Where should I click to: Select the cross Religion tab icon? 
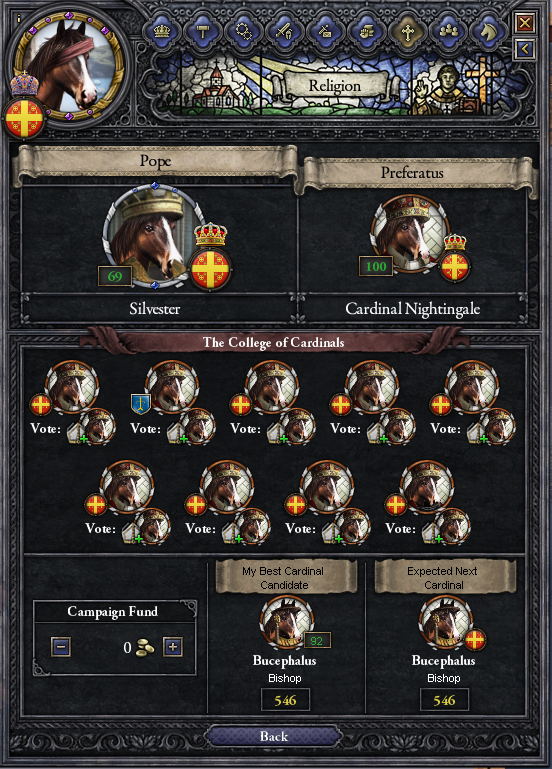407,31
